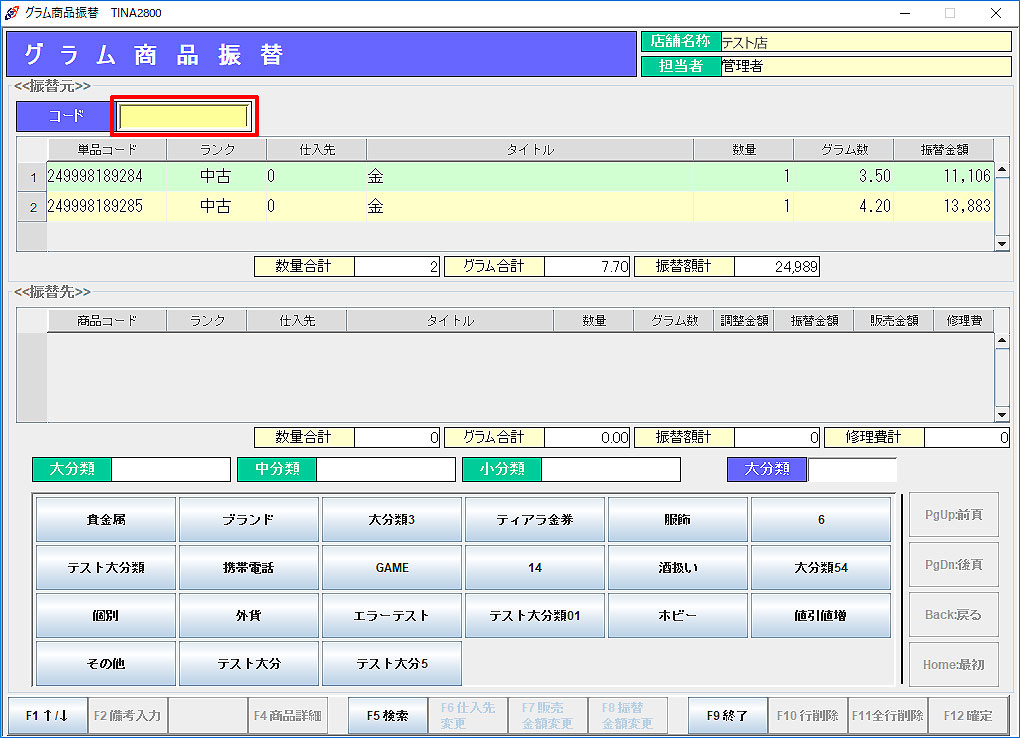Click the グラム数 column header in 振替元
1020x738 pixels.
click(843, 150)
